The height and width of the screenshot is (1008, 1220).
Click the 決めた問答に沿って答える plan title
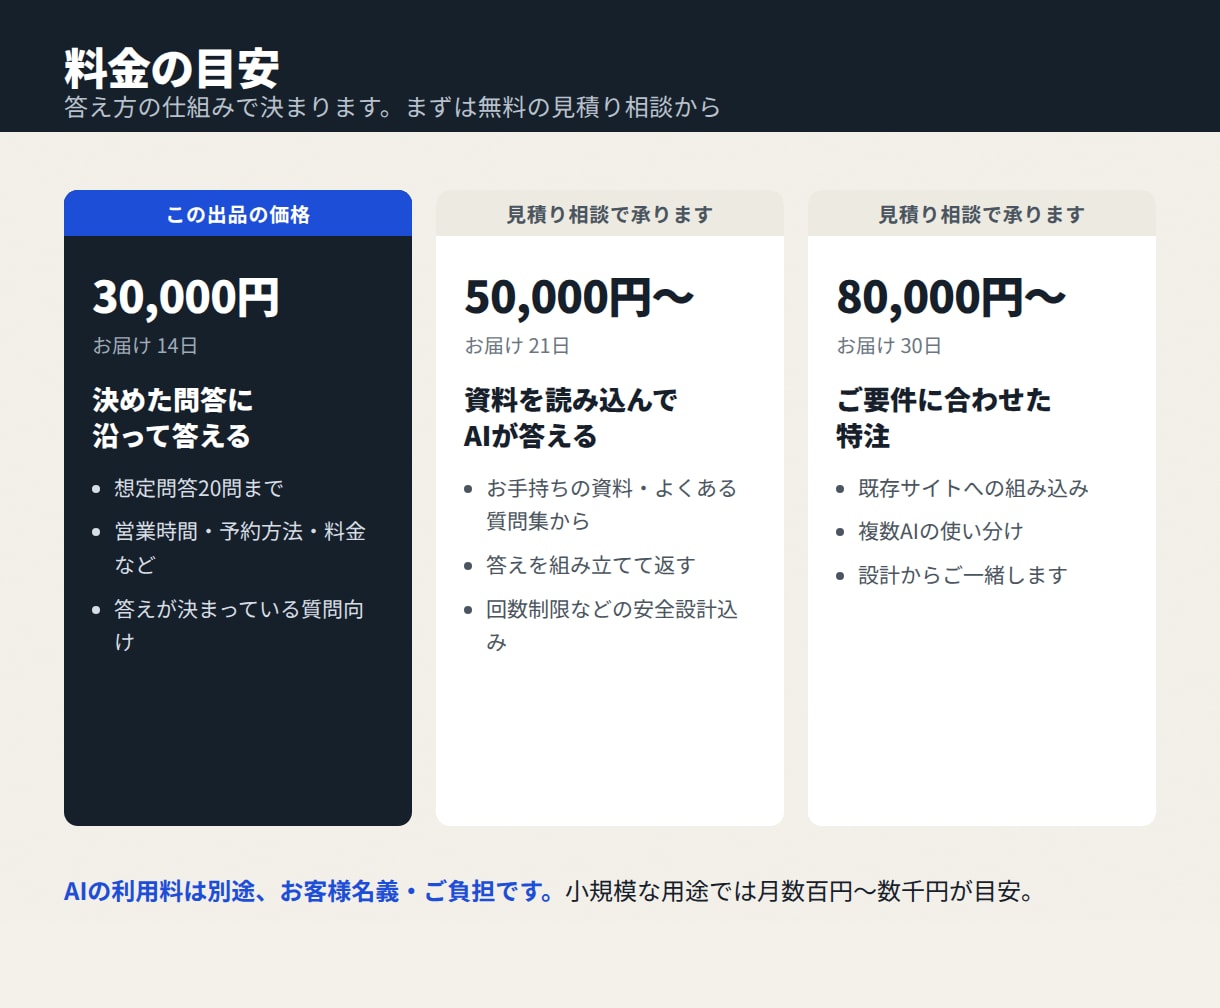[x=173, y=418]
